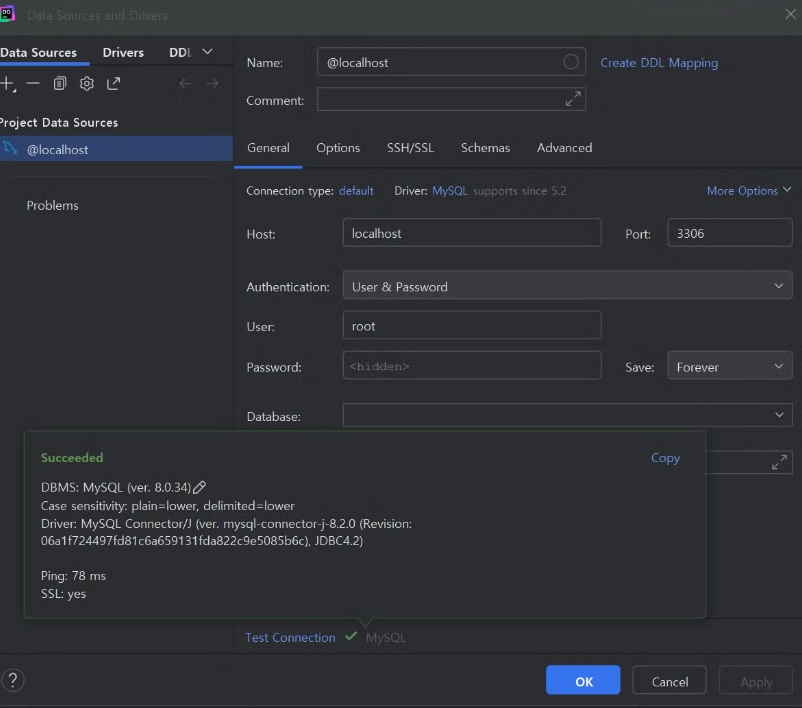
Task: Open the Authentication dropdown
Action: tap(567, 285)
